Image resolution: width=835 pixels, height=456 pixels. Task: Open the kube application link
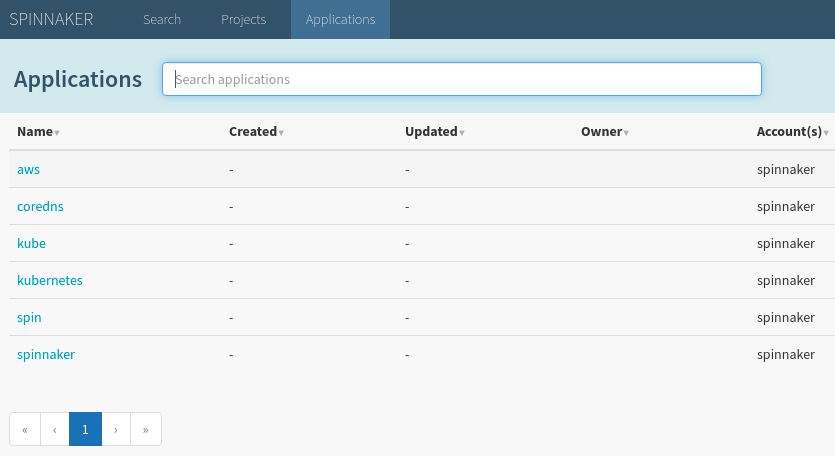[x=31, y=243]
